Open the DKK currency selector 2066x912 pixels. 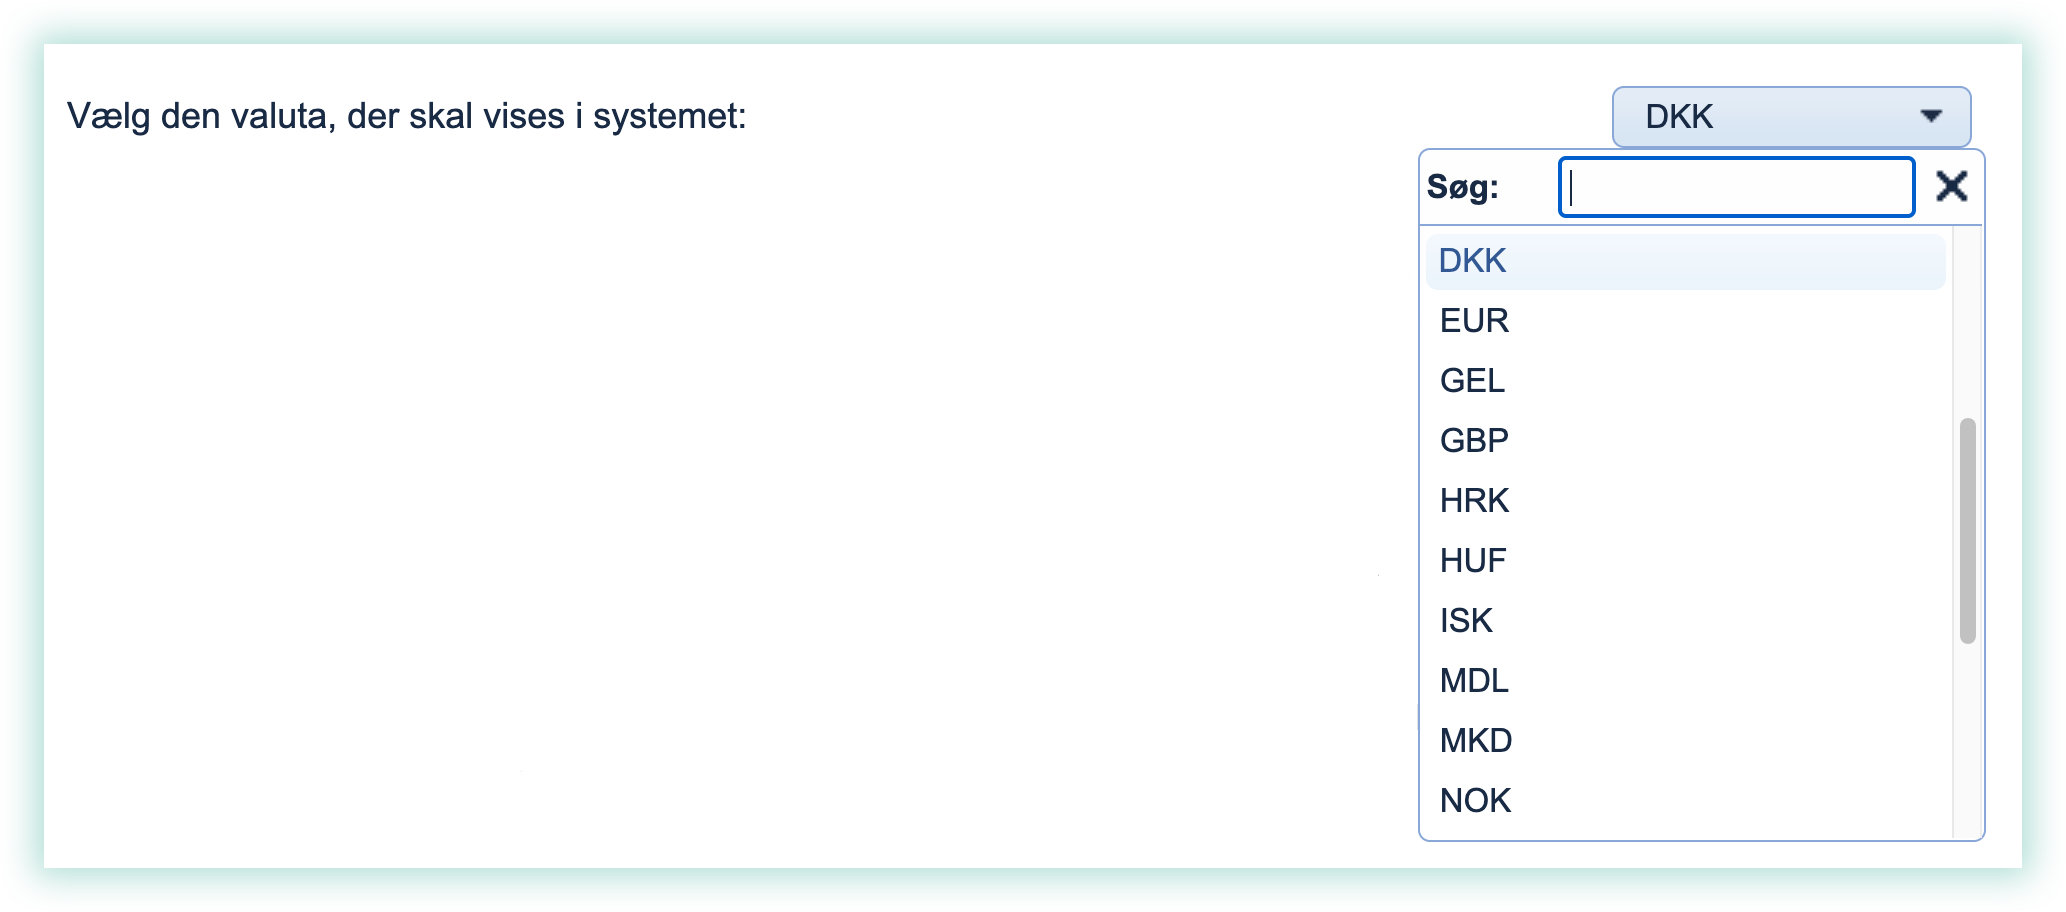tap(1790, 117)
